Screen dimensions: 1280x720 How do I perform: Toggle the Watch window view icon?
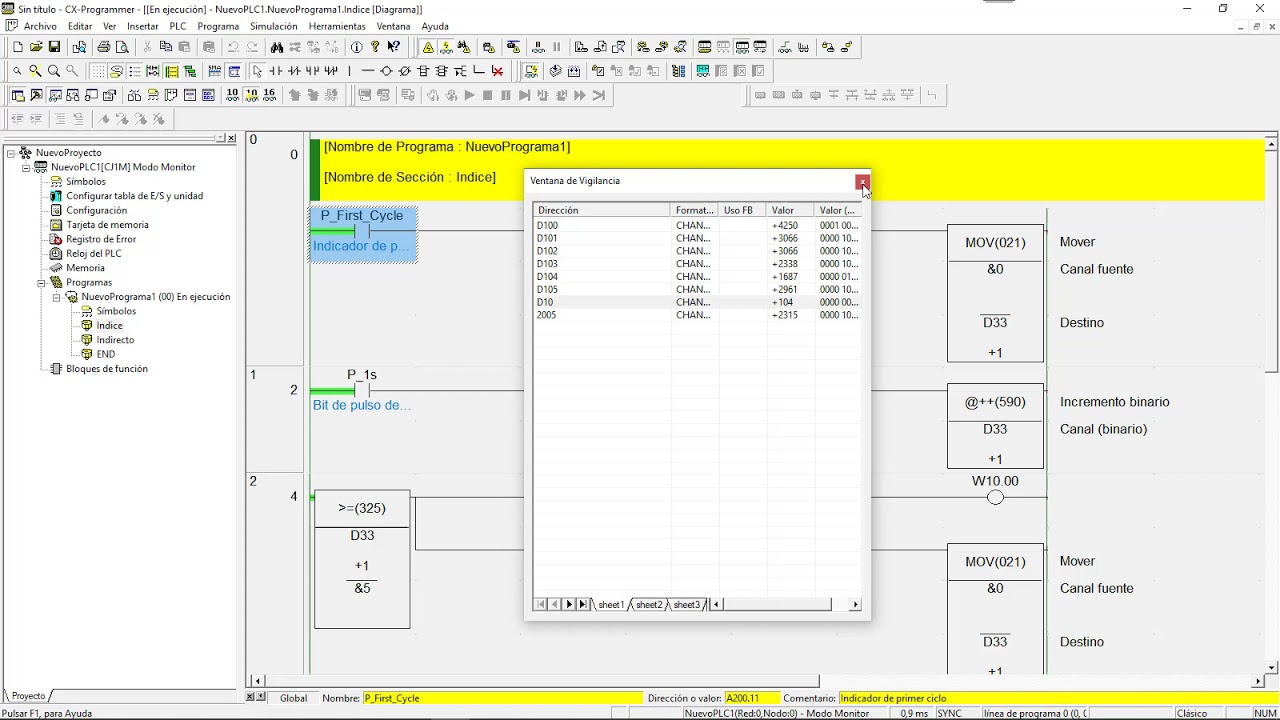55,95
